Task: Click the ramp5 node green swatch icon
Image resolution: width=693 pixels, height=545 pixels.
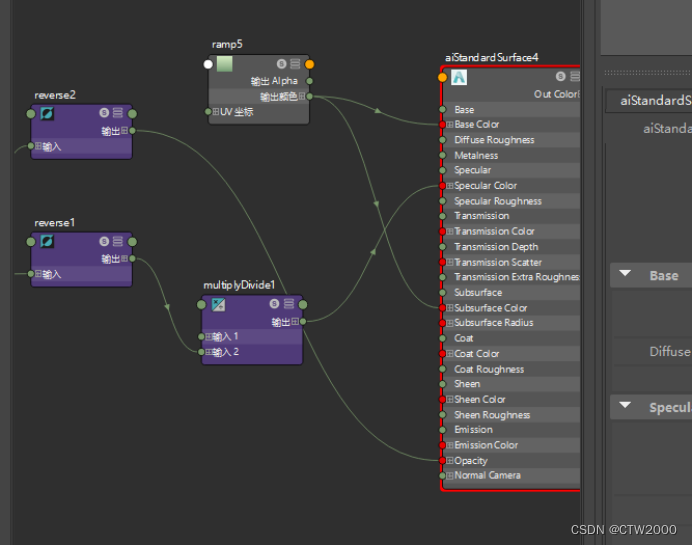Action: pyautogui.click(x=225, y=64)
